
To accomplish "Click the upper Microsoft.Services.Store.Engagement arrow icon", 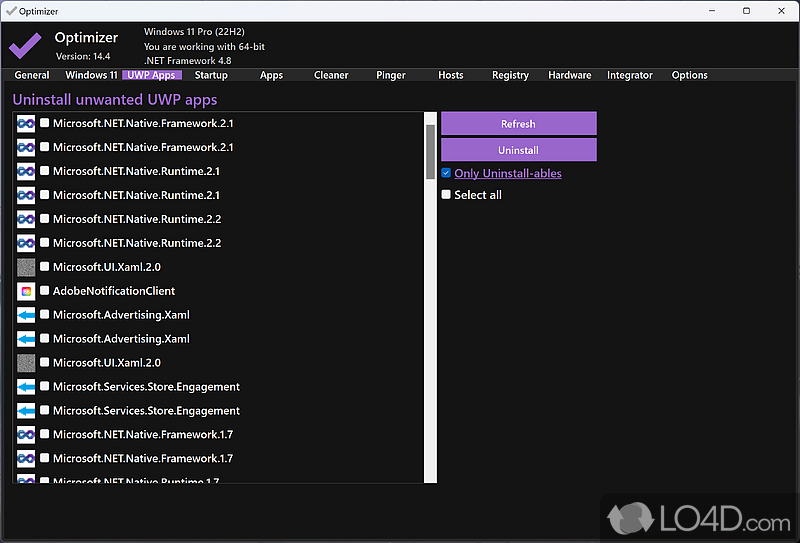I will (x=26, y=387).
